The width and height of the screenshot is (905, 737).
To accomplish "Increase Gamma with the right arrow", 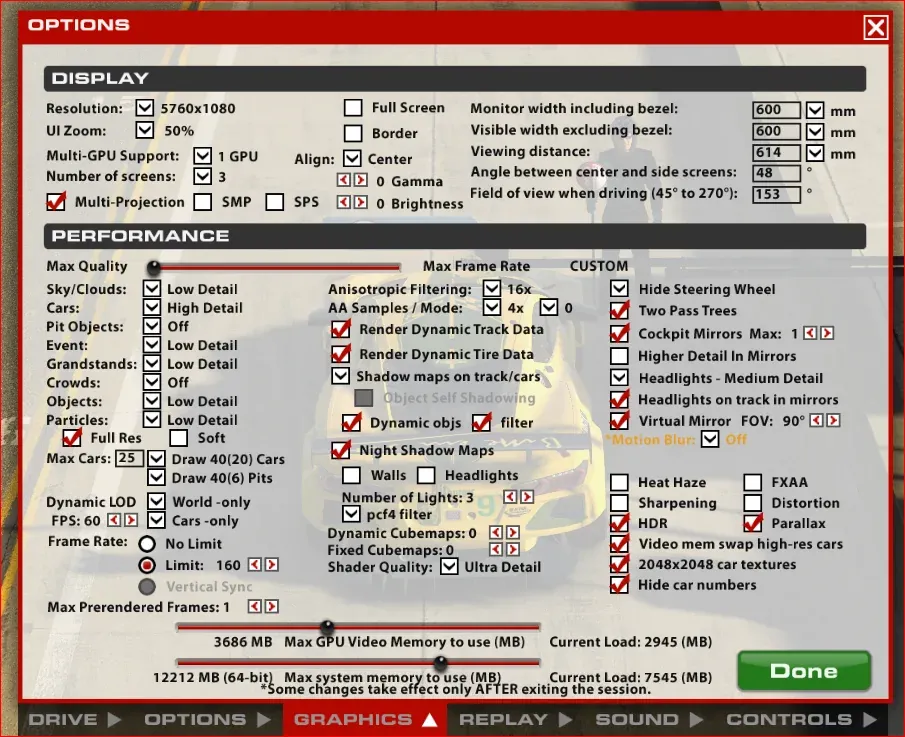I will pos(360,180).
